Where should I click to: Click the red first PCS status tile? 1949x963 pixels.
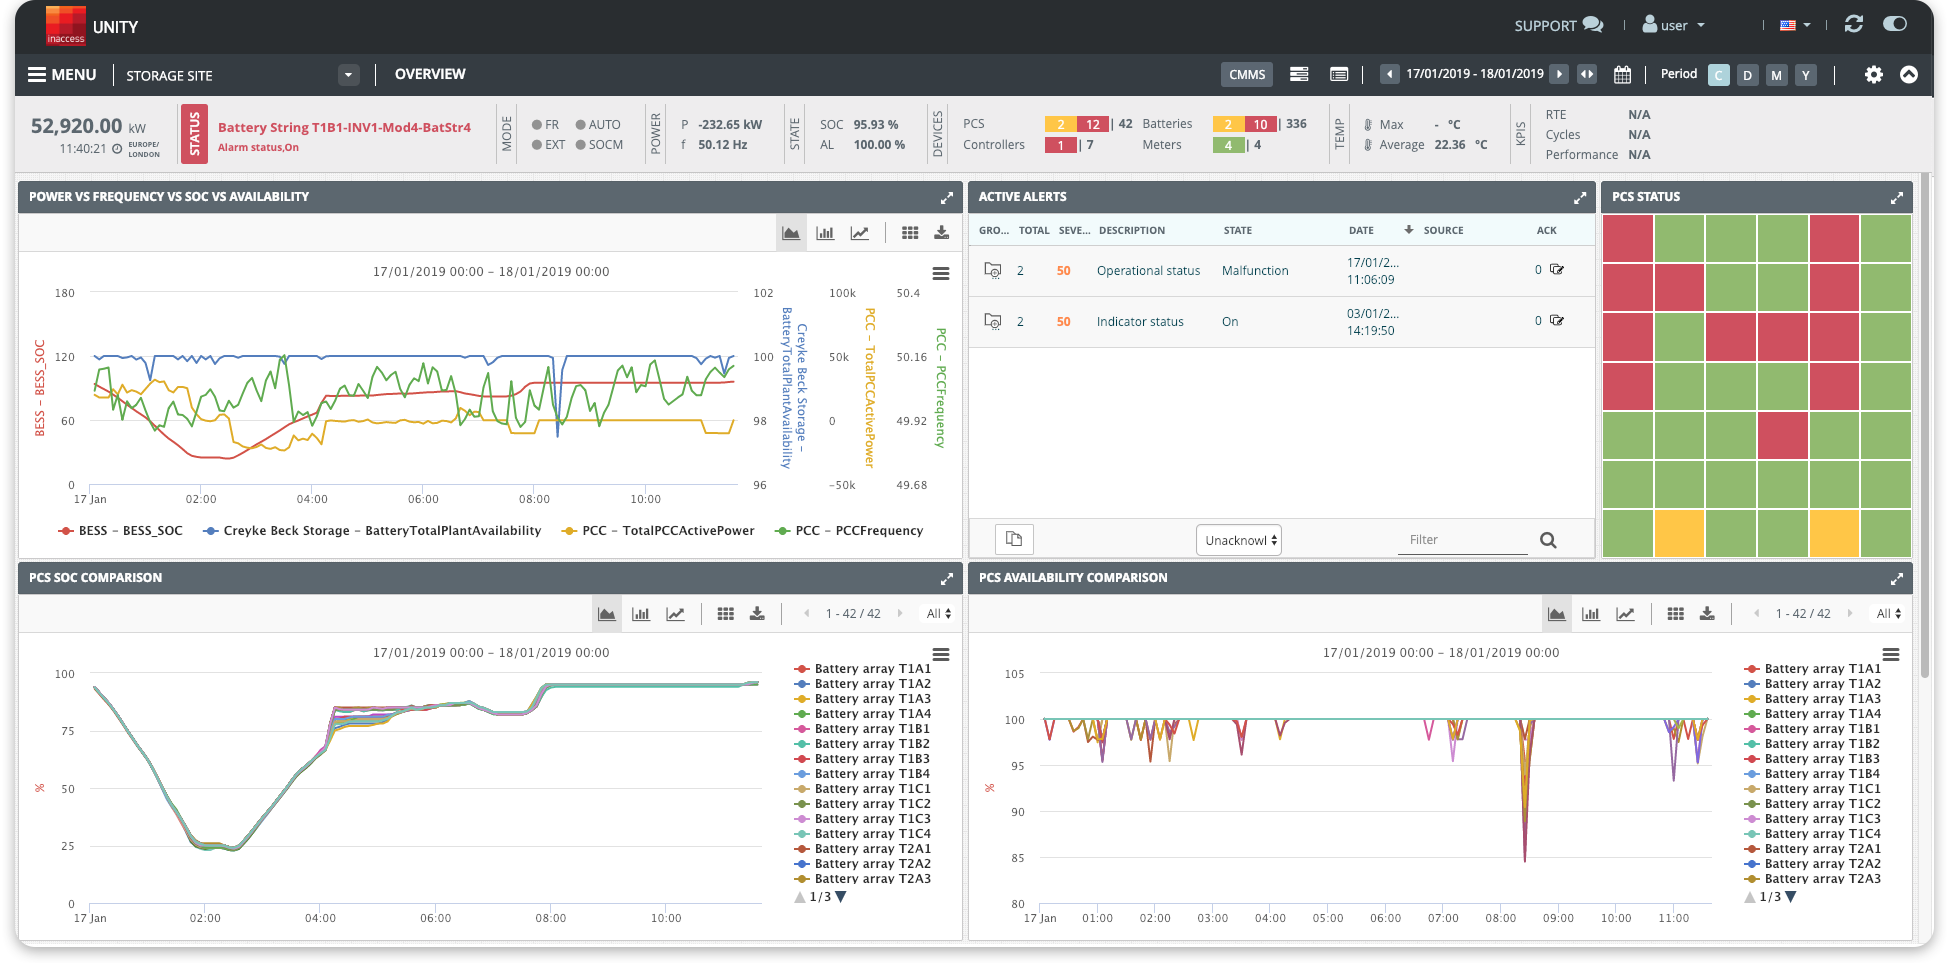pyautogui.click(x=1628, y=239)
